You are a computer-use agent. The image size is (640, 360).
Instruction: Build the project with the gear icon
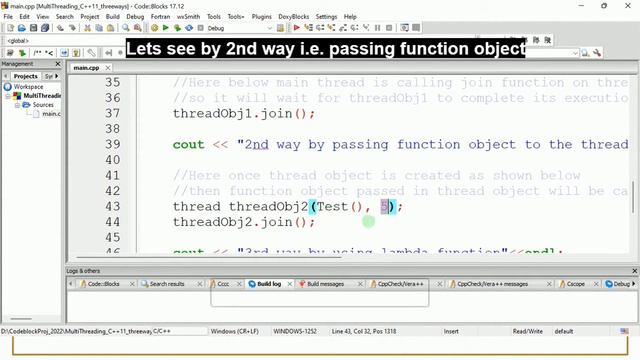coord(154,28)
